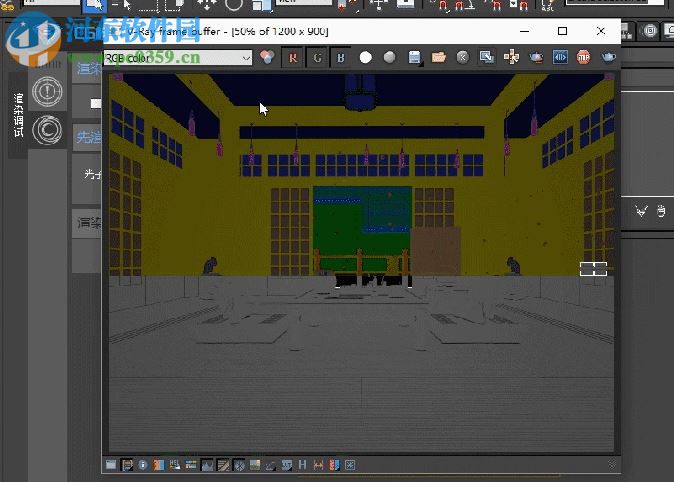Click circular C icon in left panel
This screenshot has height=482, width=674.
click(x=47, y=130)
